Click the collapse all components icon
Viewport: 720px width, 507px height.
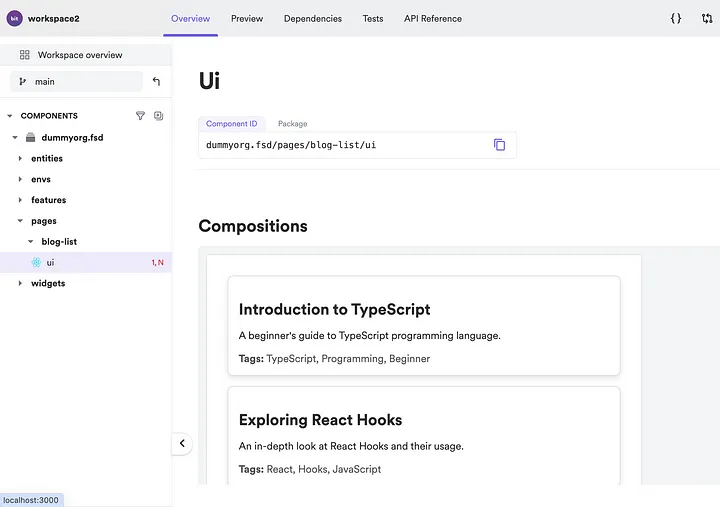(x=158, y=116)
